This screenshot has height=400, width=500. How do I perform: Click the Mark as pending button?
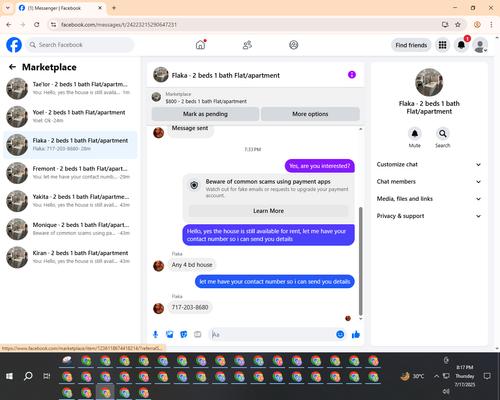(x=205, y=114)
